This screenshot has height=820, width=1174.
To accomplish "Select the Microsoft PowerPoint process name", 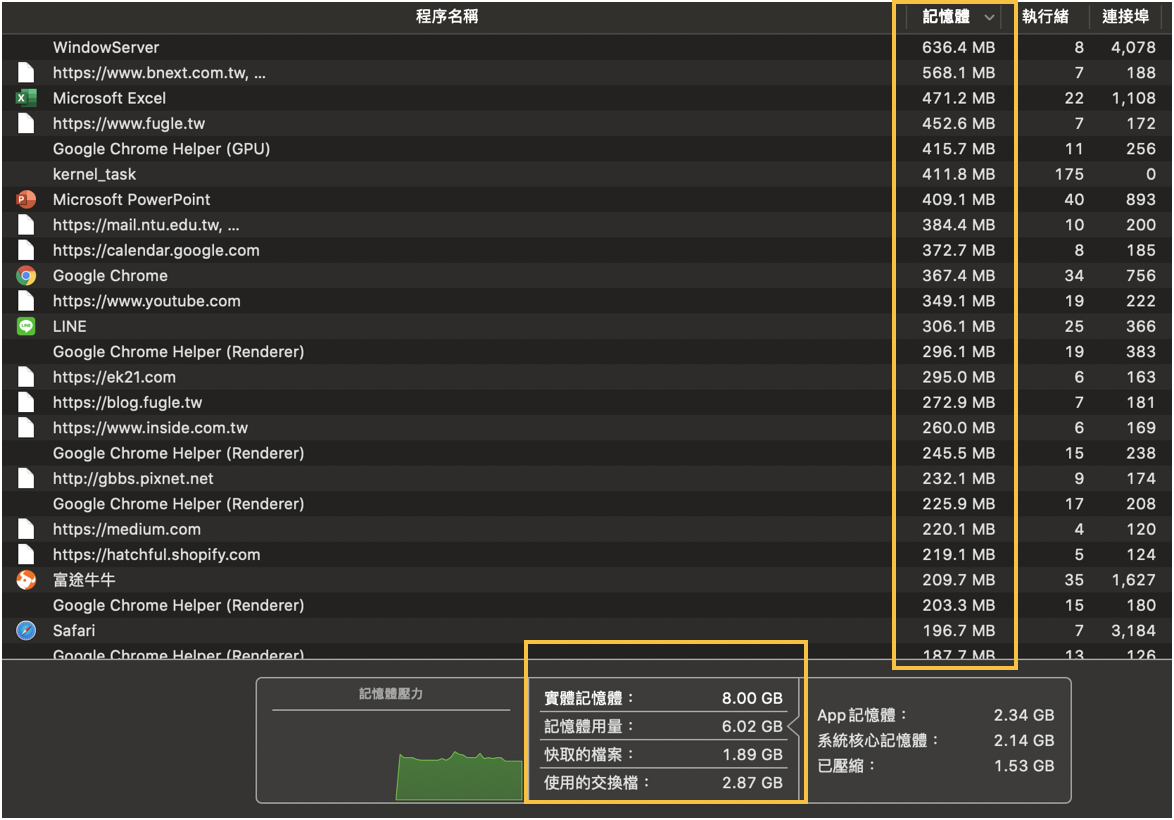I will [131, 200].
